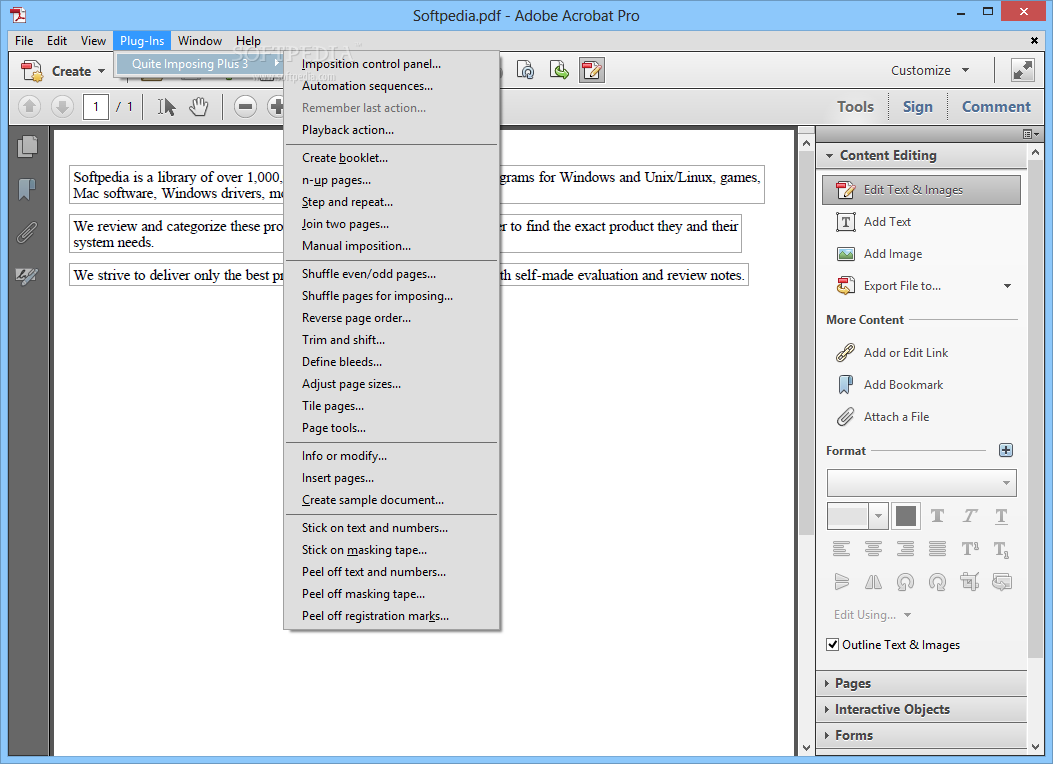Image resolution: width=1053 pixels, height=764 pixels.
Task: Select Imposition control panel menu item
Action: pos(391,64)
